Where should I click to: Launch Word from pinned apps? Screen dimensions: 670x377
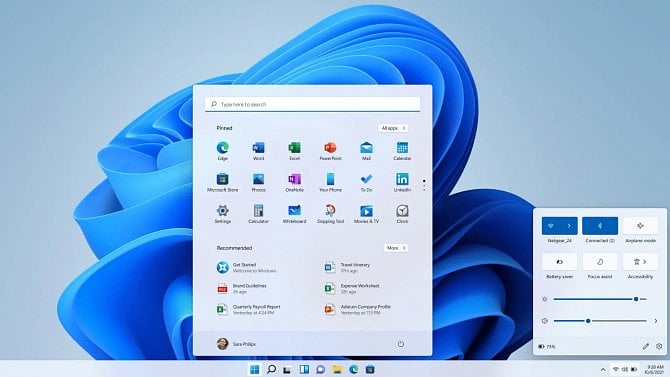click(x=259, y=151)
